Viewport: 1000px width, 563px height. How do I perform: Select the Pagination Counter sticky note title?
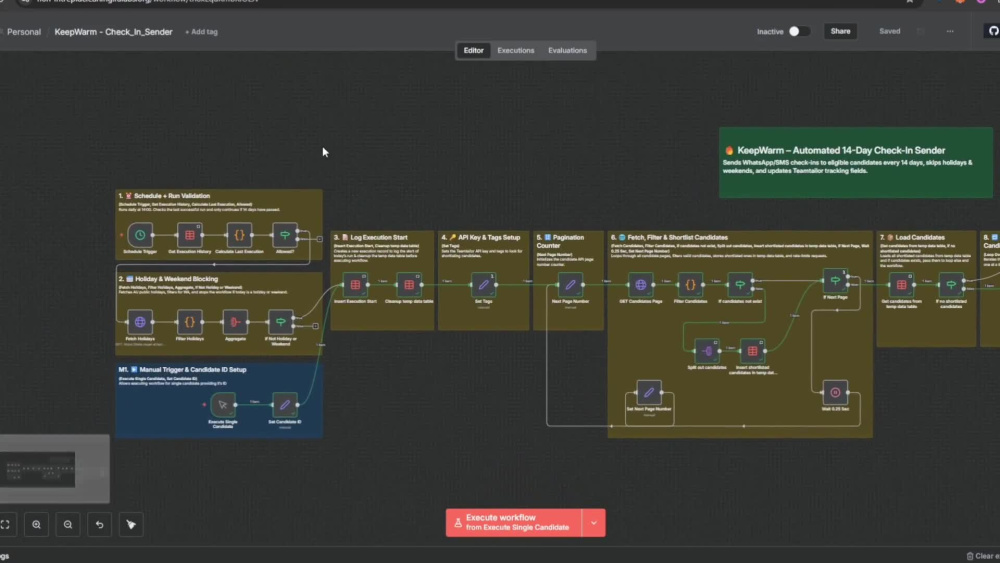561,241
